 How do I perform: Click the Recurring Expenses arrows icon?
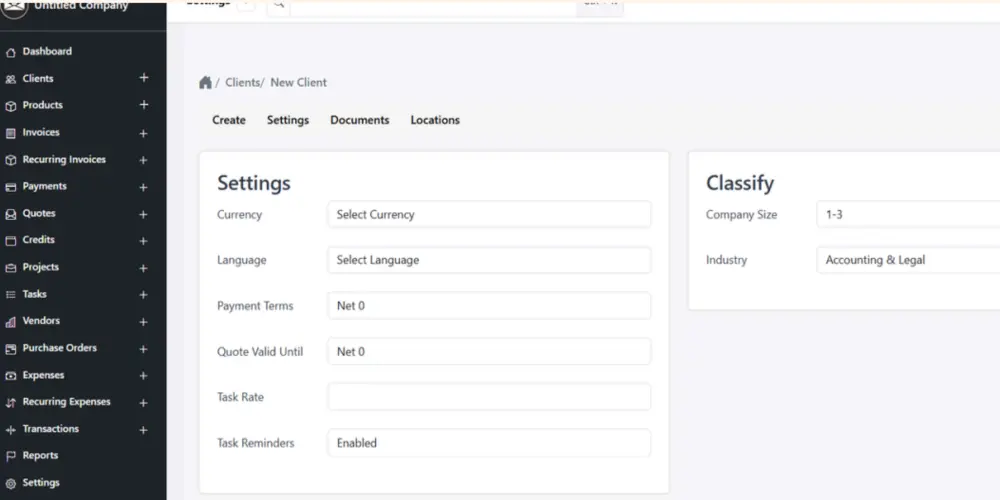point(10,403)
